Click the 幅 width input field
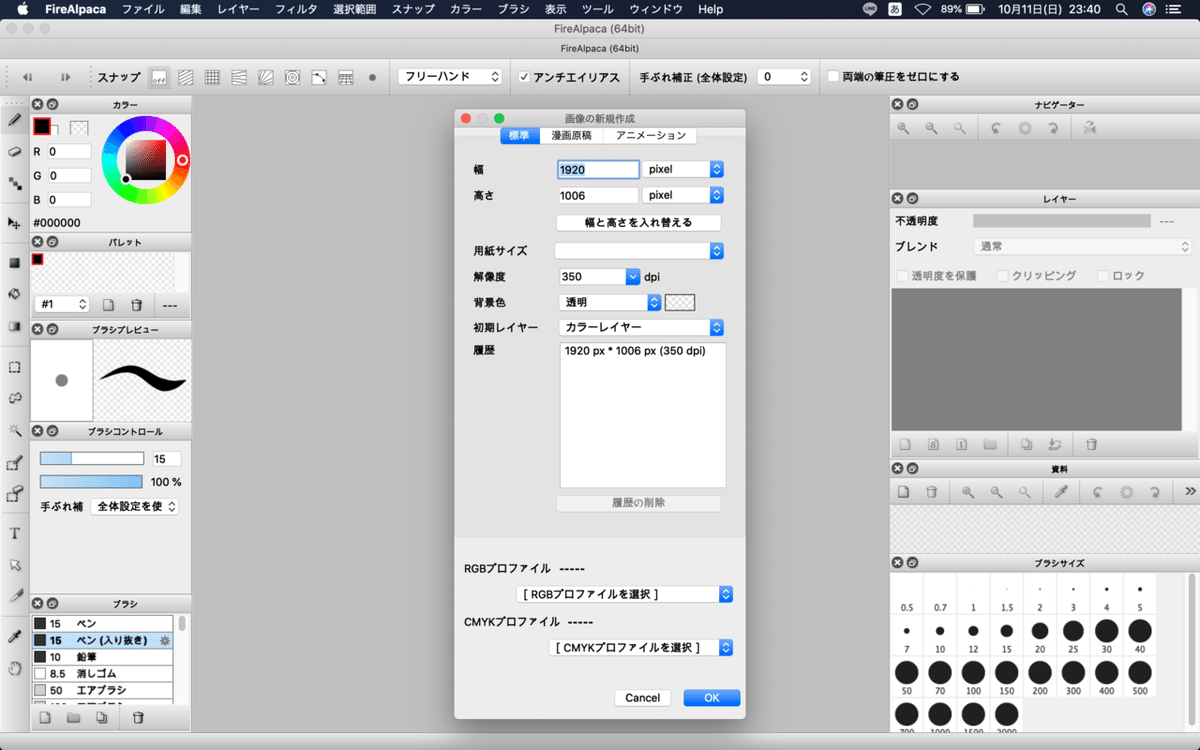1200x750 pixels. coord(598,170)
